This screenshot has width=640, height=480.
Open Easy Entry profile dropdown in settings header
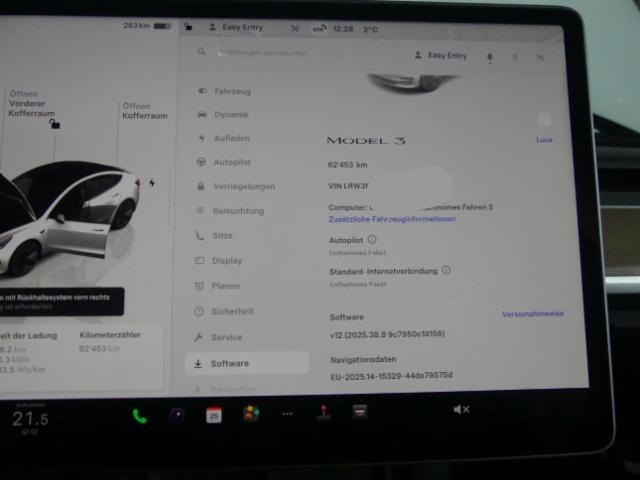[x=441, y=56]
